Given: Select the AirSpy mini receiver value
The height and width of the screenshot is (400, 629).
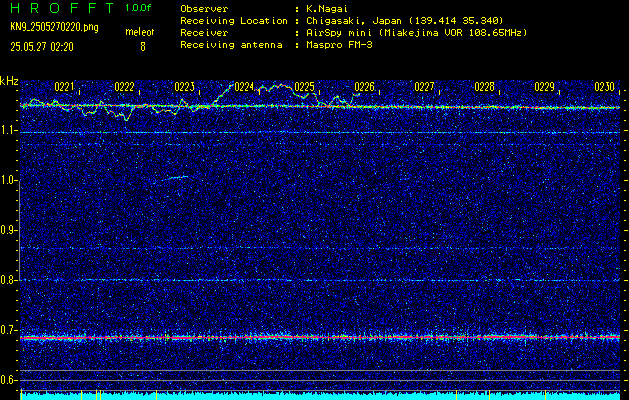Looking at the screenshot, I should [417, 33].
